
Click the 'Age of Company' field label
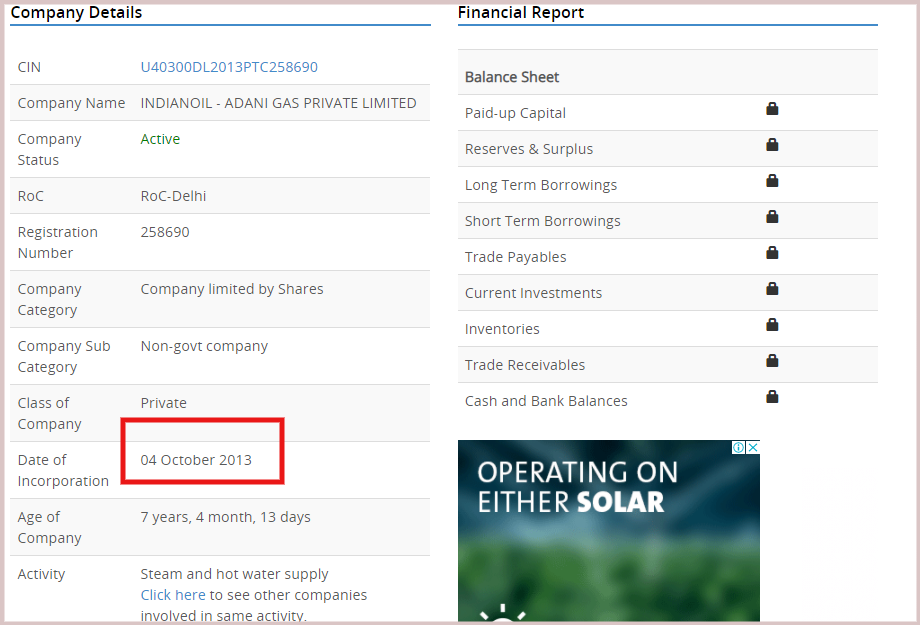pos(50,528)
